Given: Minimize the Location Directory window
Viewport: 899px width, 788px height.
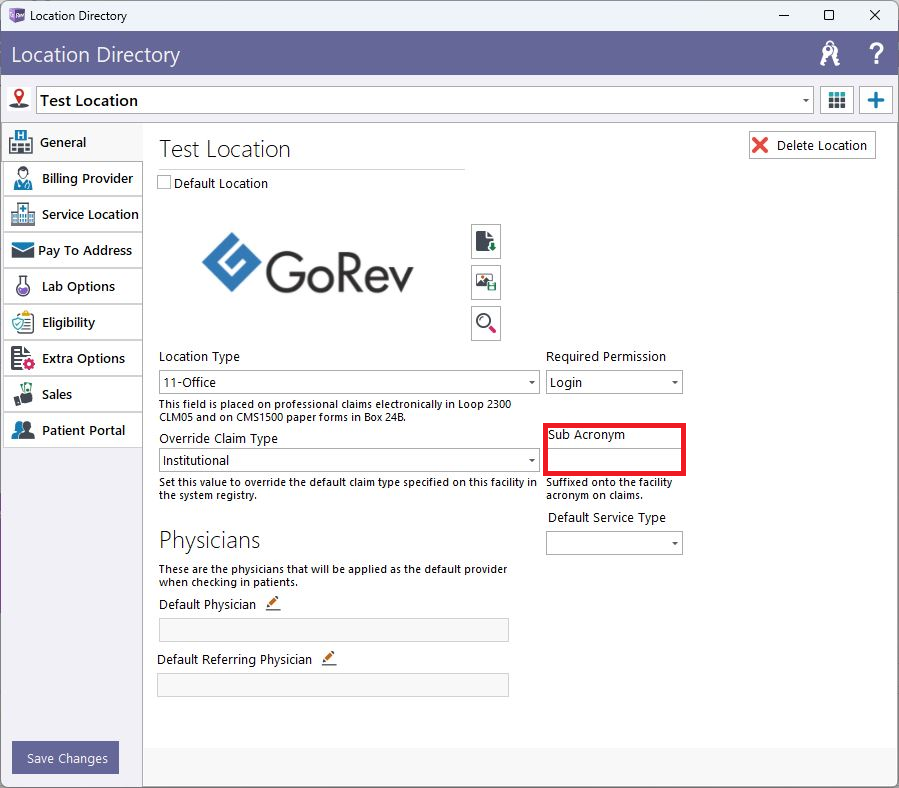Looking at the screenshot, I should pos(784,15).
